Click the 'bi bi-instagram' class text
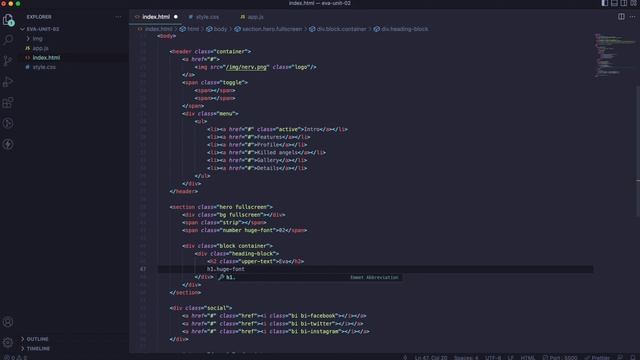The image size is (640, 360). pyautogui.click(x=316, y=331)
